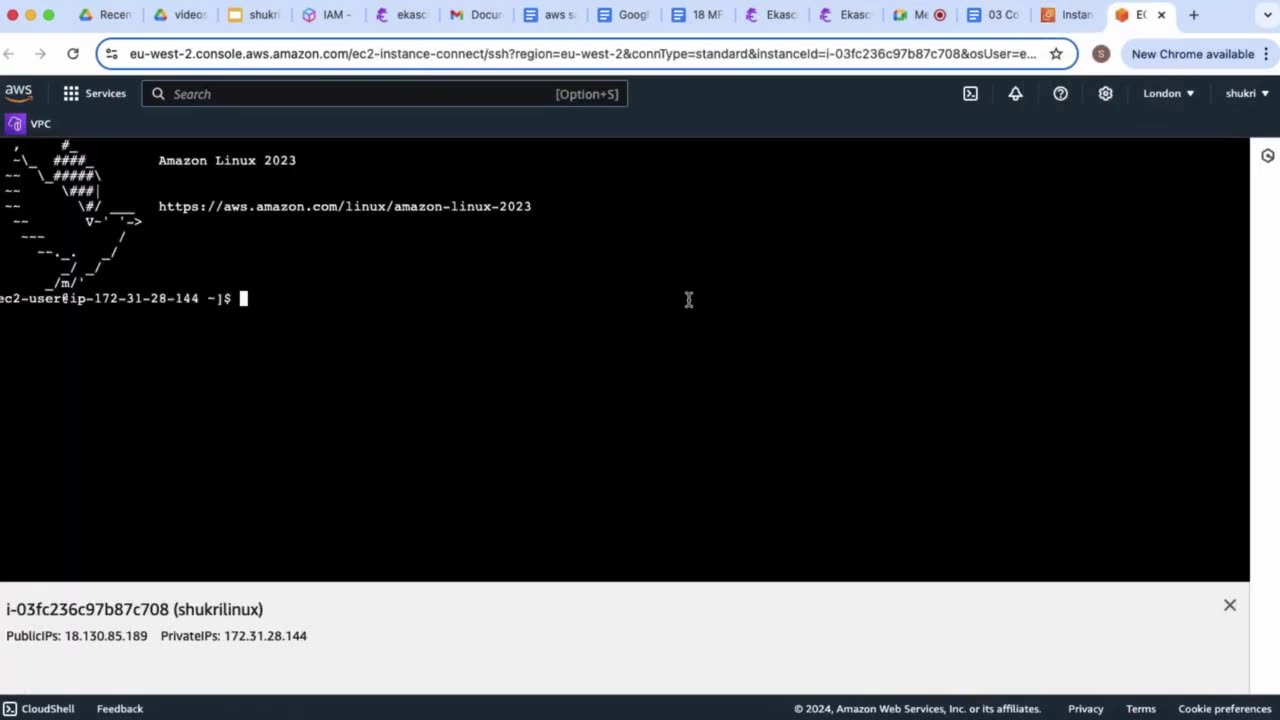
Task: Click the Services label in navigation
Action: pyautogui.click(x=106, y=93)
